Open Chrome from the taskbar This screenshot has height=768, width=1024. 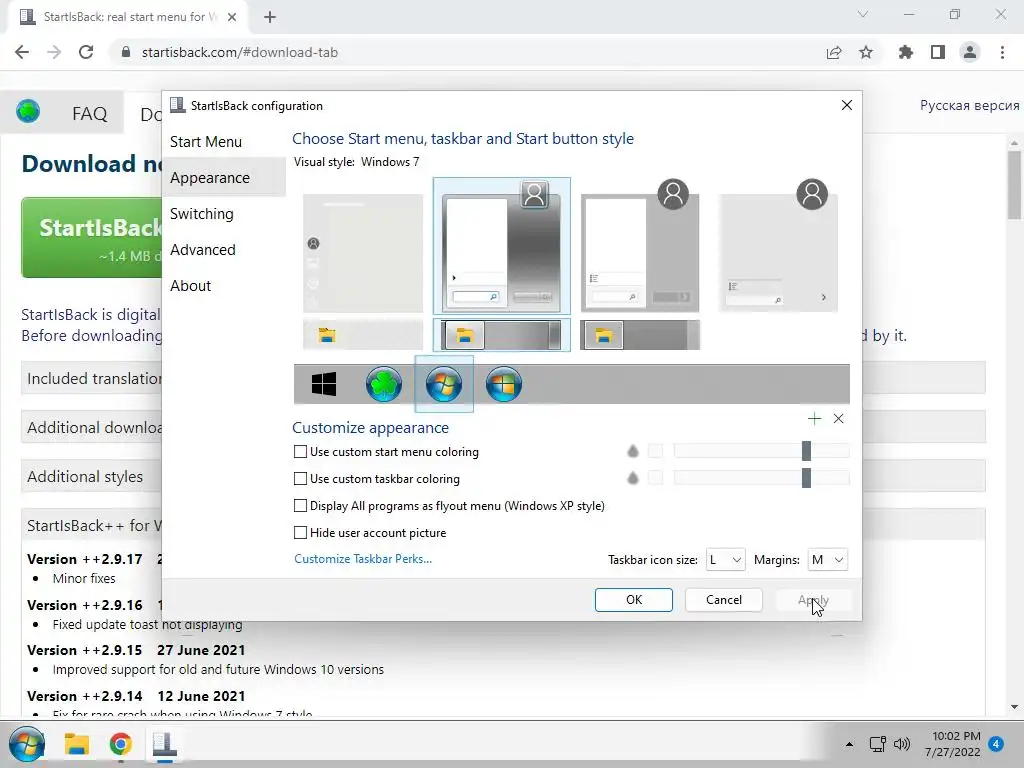point(120,744)
